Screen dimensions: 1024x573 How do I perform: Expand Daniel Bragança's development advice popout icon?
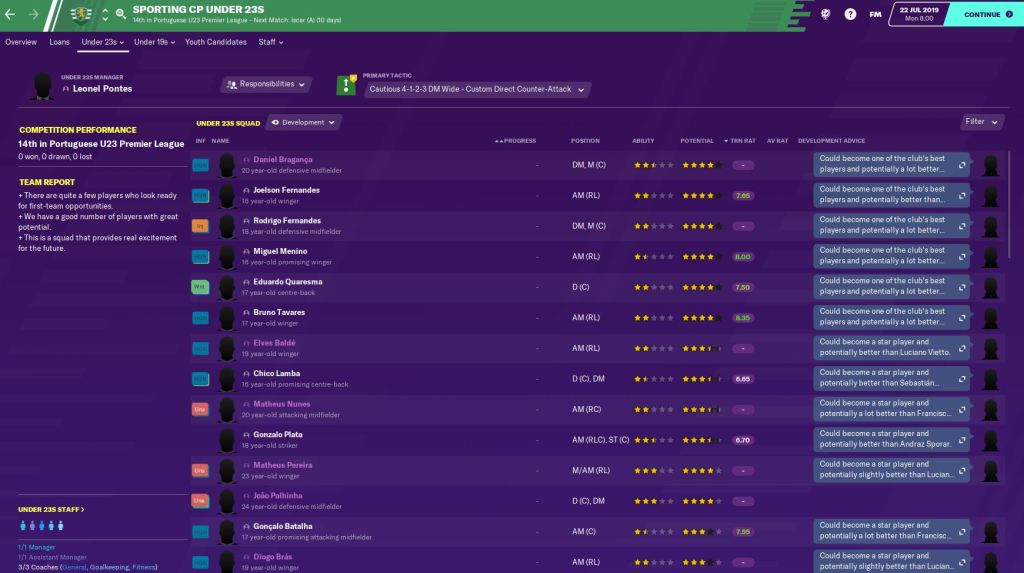point(962,164)
